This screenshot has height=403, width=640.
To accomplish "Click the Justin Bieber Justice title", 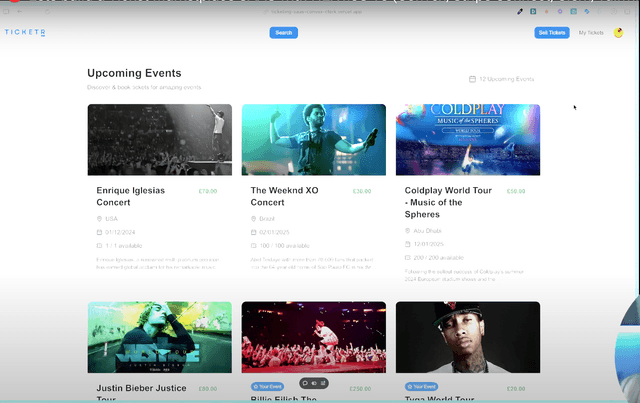I will pyautogui.click(x=141, y=393).
